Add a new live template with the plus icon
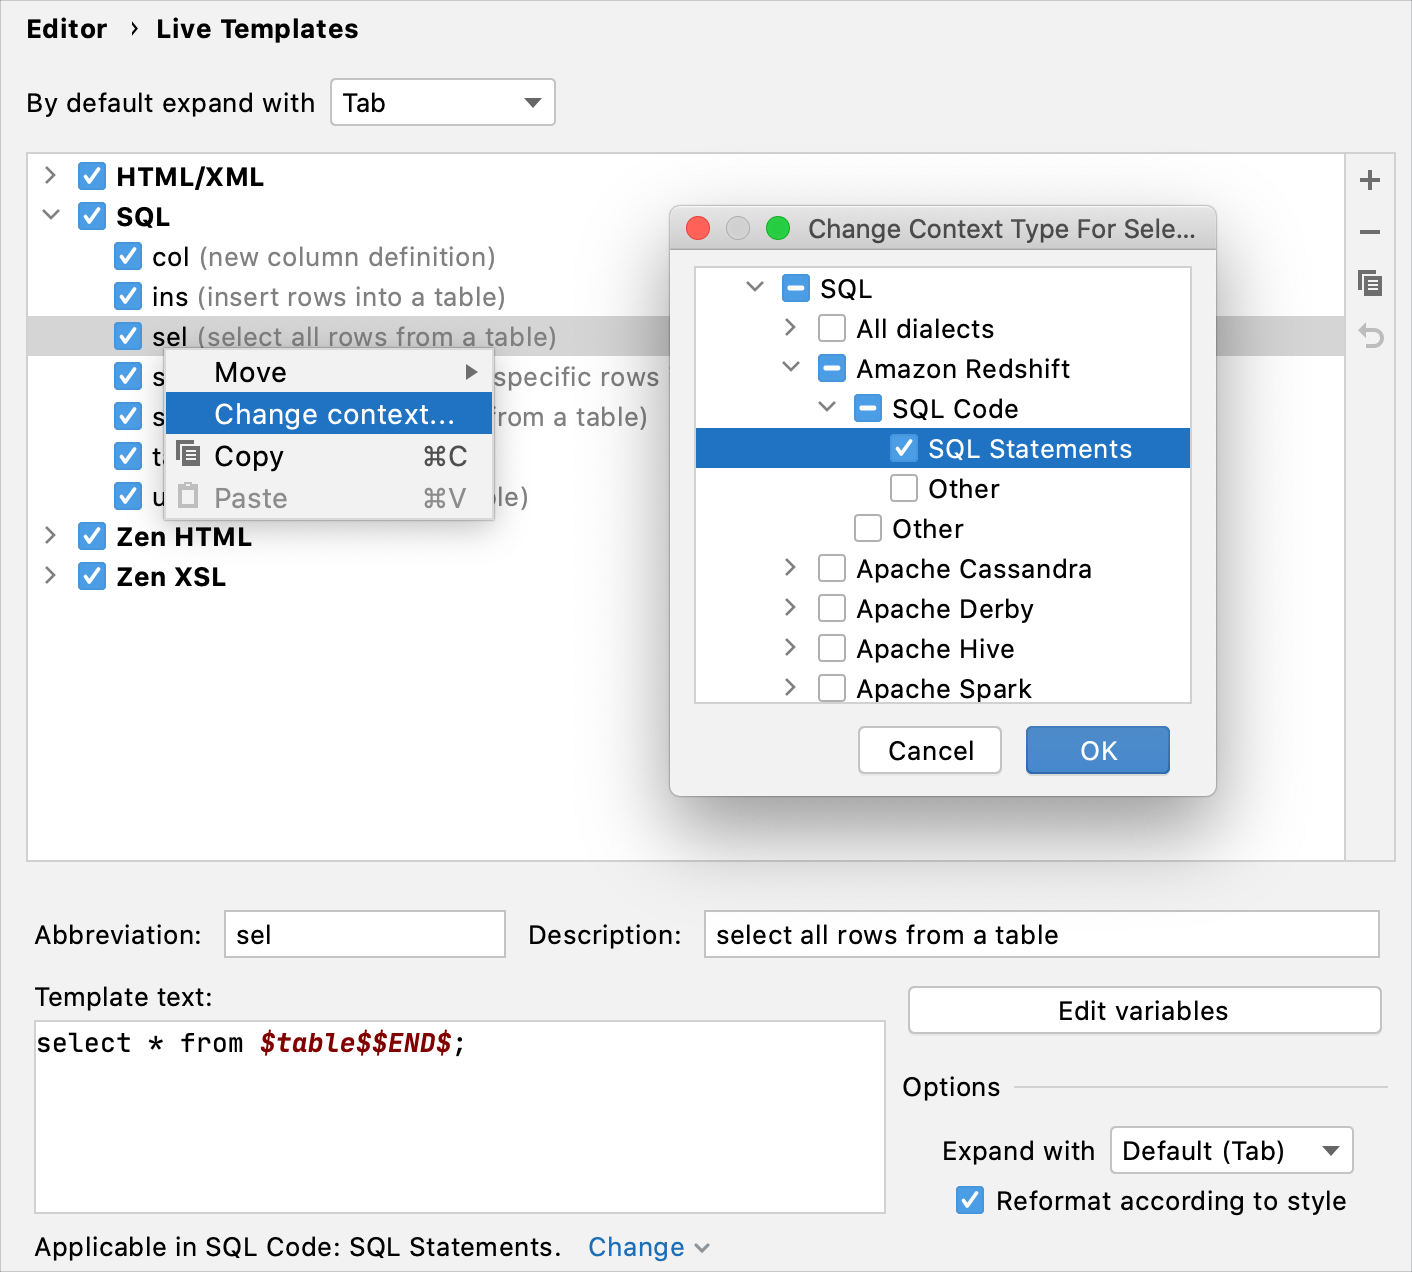 point(1370,180)
